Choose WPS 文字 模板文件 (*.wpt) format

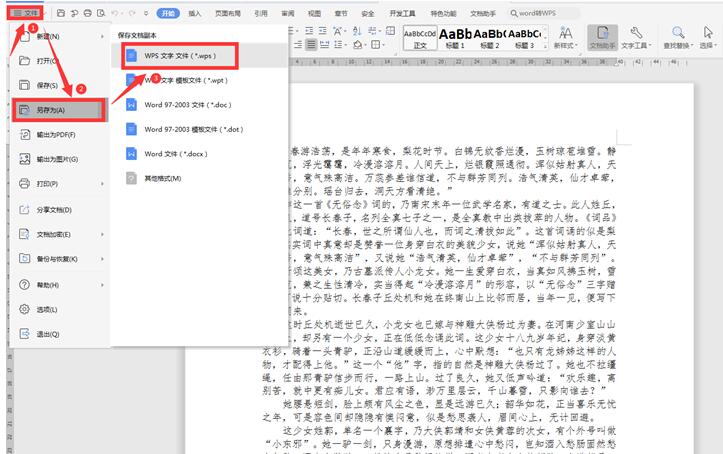tap(199, 80)
